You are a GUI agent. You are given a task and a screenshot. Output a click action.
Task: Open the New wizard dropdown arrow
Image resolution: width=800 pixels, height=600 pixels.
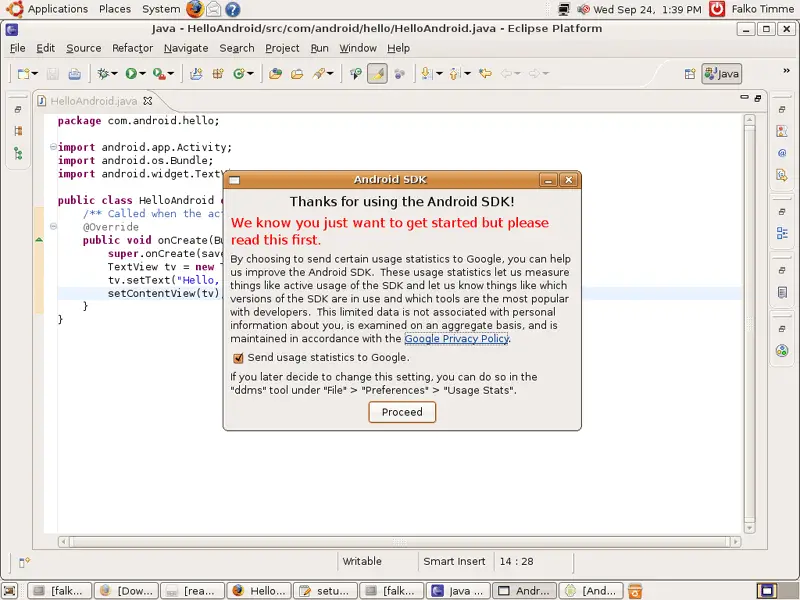pos(35,74)
